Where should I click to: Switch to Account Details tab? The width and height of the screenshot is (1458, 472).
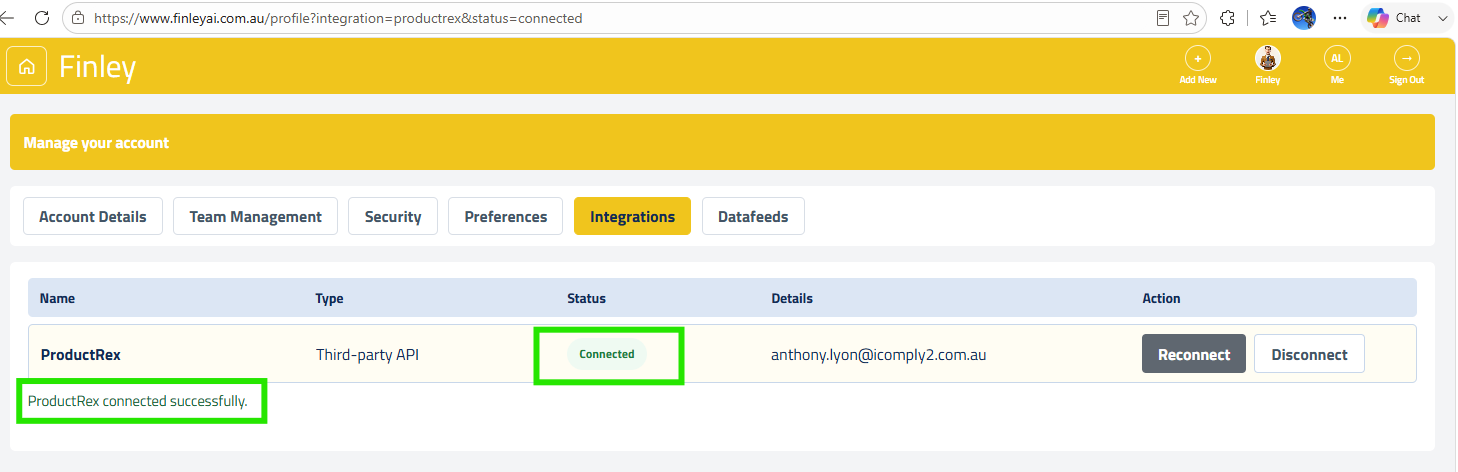pos(93,216)
